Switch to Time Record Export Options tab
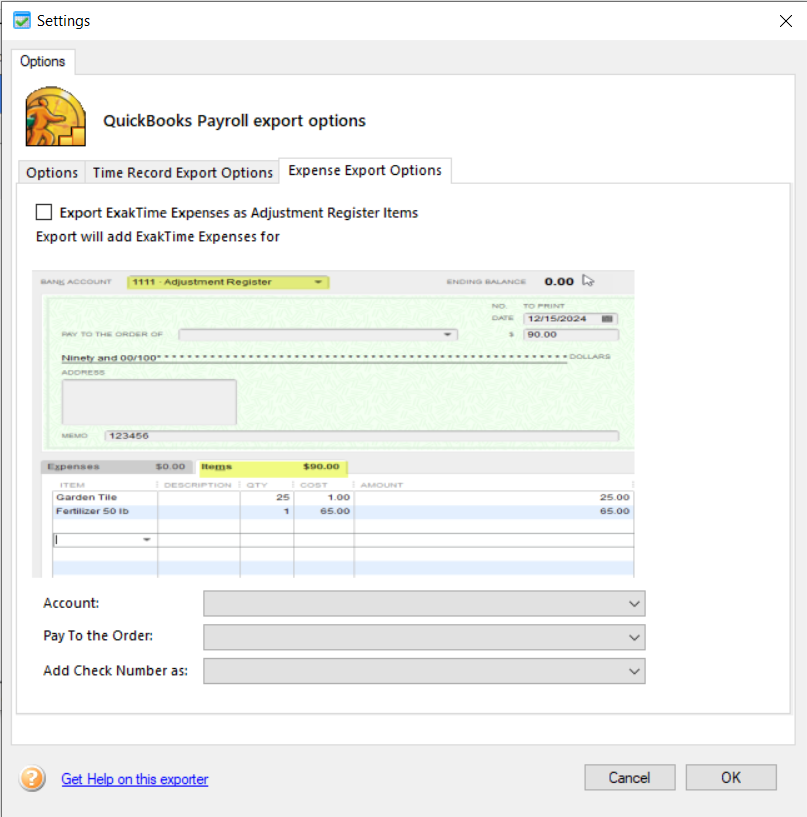The height and width of the screenshot is (817, 807). (x=182, y=172)
